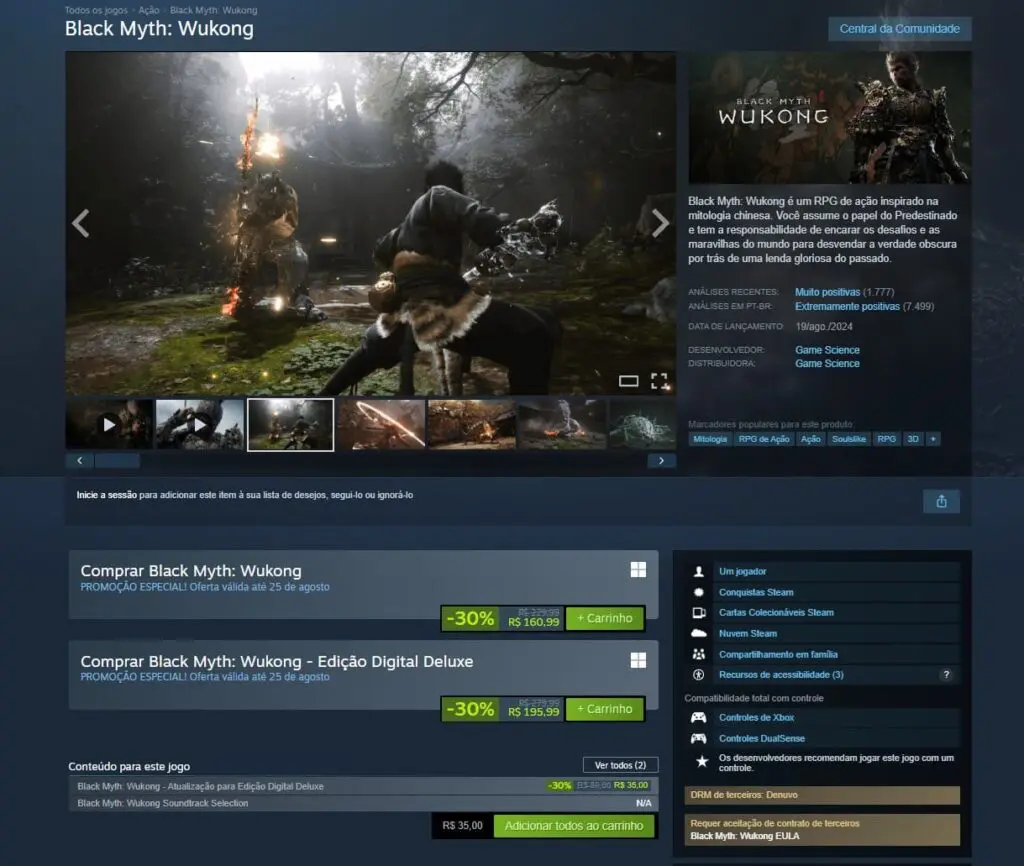The image size is (1024, 866).
Task: Click DRM de terceiros: Denuvo notice
Action: pyautogui.click(x=822, y=795)
